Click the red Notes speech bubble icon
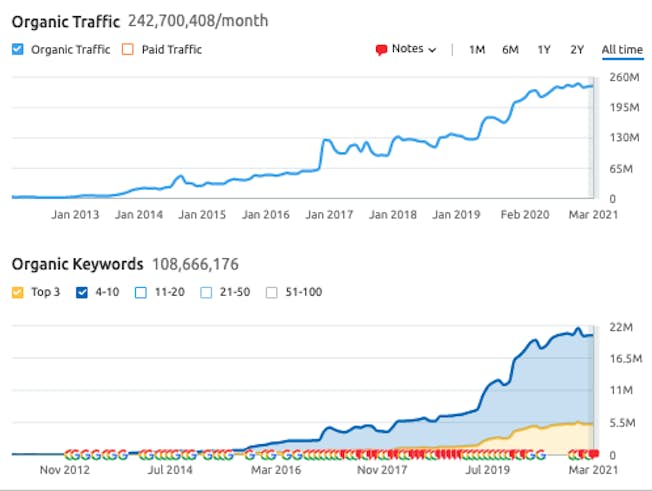Screen dimensions: 652x491 point(381,50)
